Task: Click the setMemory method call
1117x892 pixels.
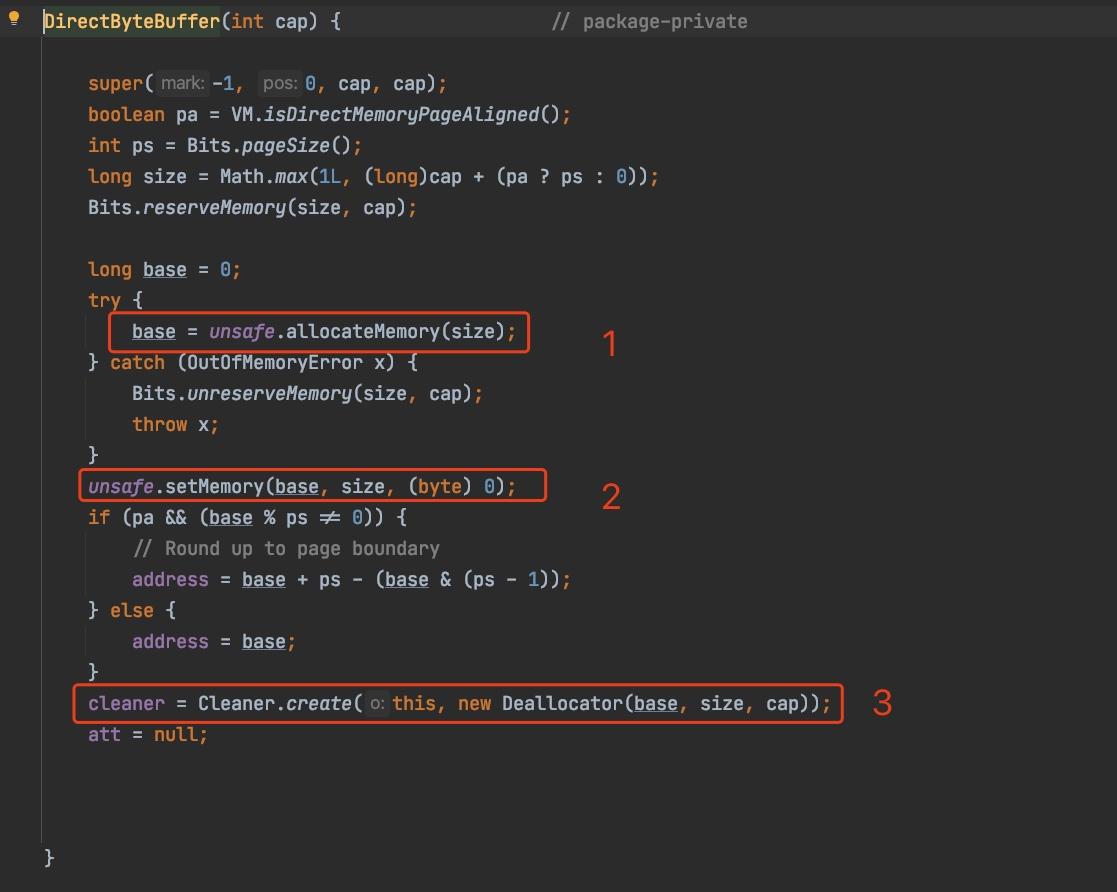Action: [x=214, y=487]
